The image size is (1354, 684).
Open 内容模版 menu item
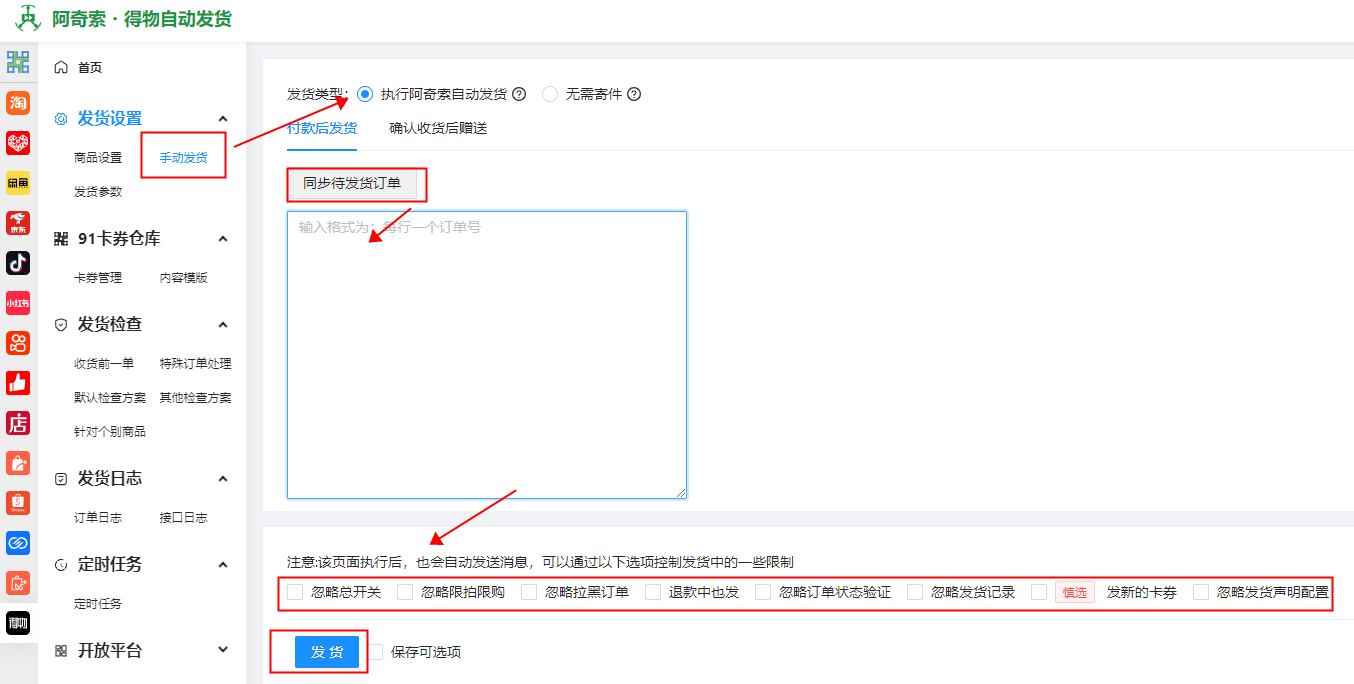click(x=184, y=278)
